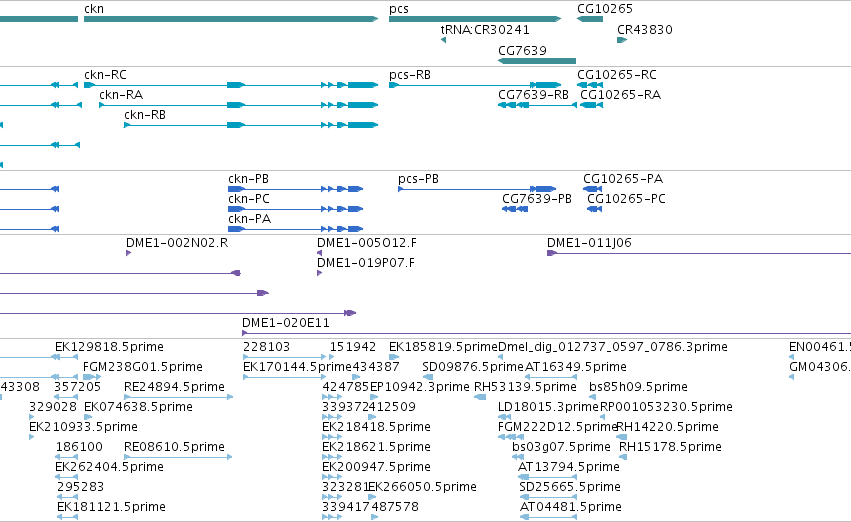Open EST SD25665.5prime
This screenshot has height=522, width=851.
pos(570,487)
